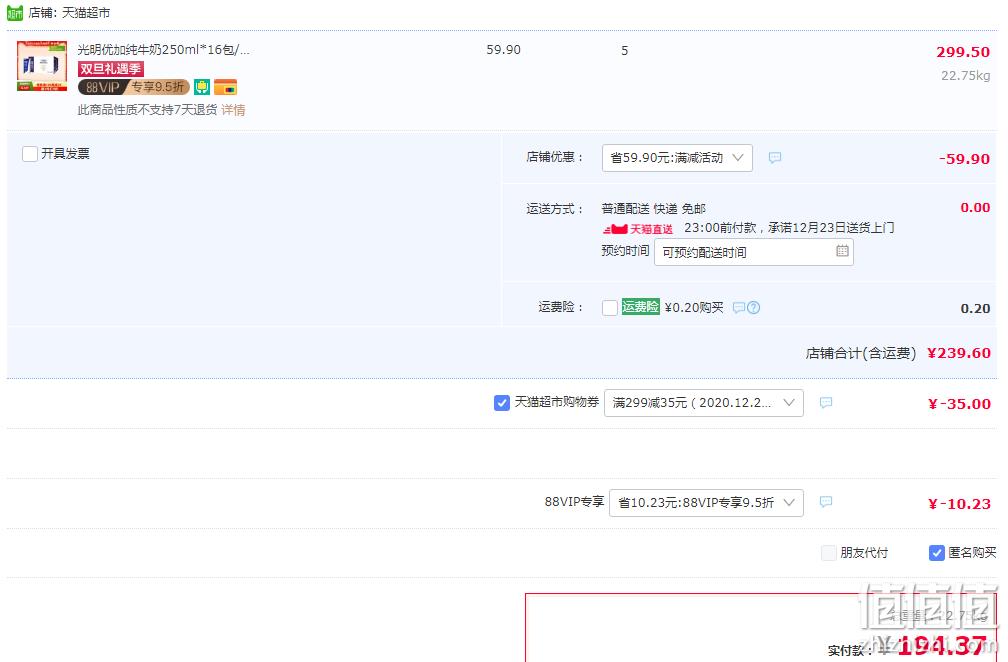Open the calendar icon in delivery time field

click(842, 251)
